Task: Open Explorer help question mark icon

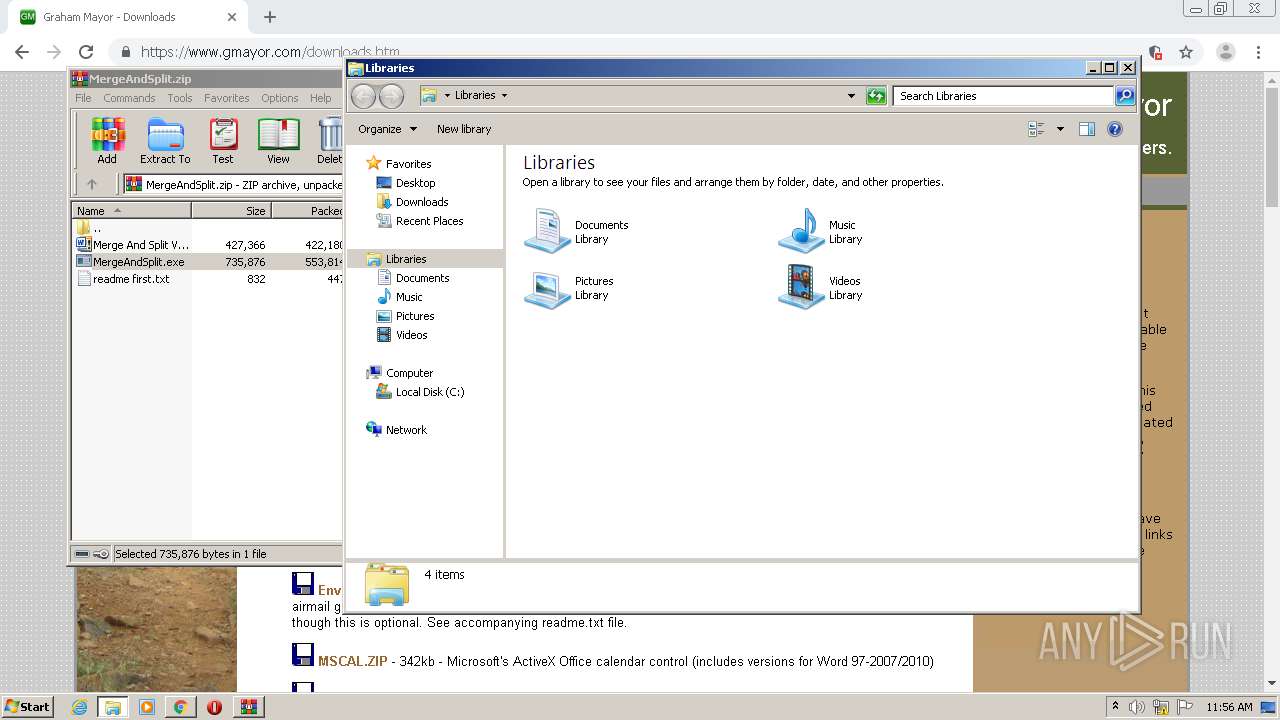Action: pyautogui.click(x=1115, y=129)
